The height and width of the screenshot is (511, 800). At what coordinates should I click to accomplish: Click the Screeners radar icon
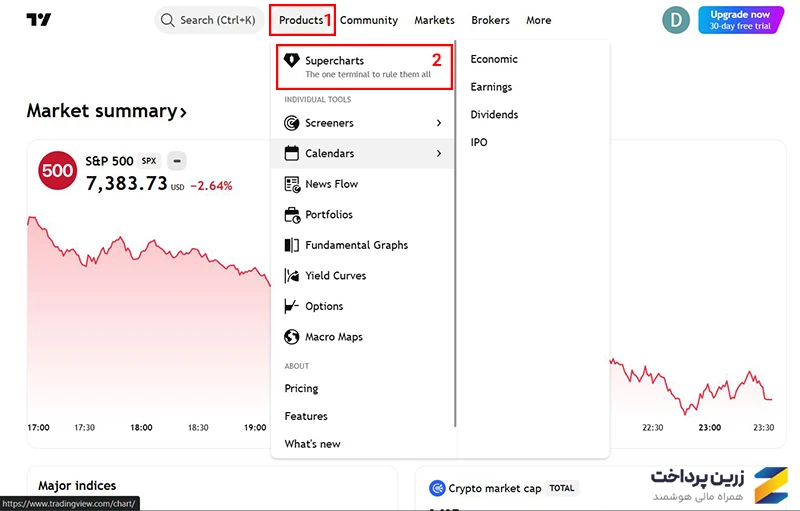coord(291,123)
